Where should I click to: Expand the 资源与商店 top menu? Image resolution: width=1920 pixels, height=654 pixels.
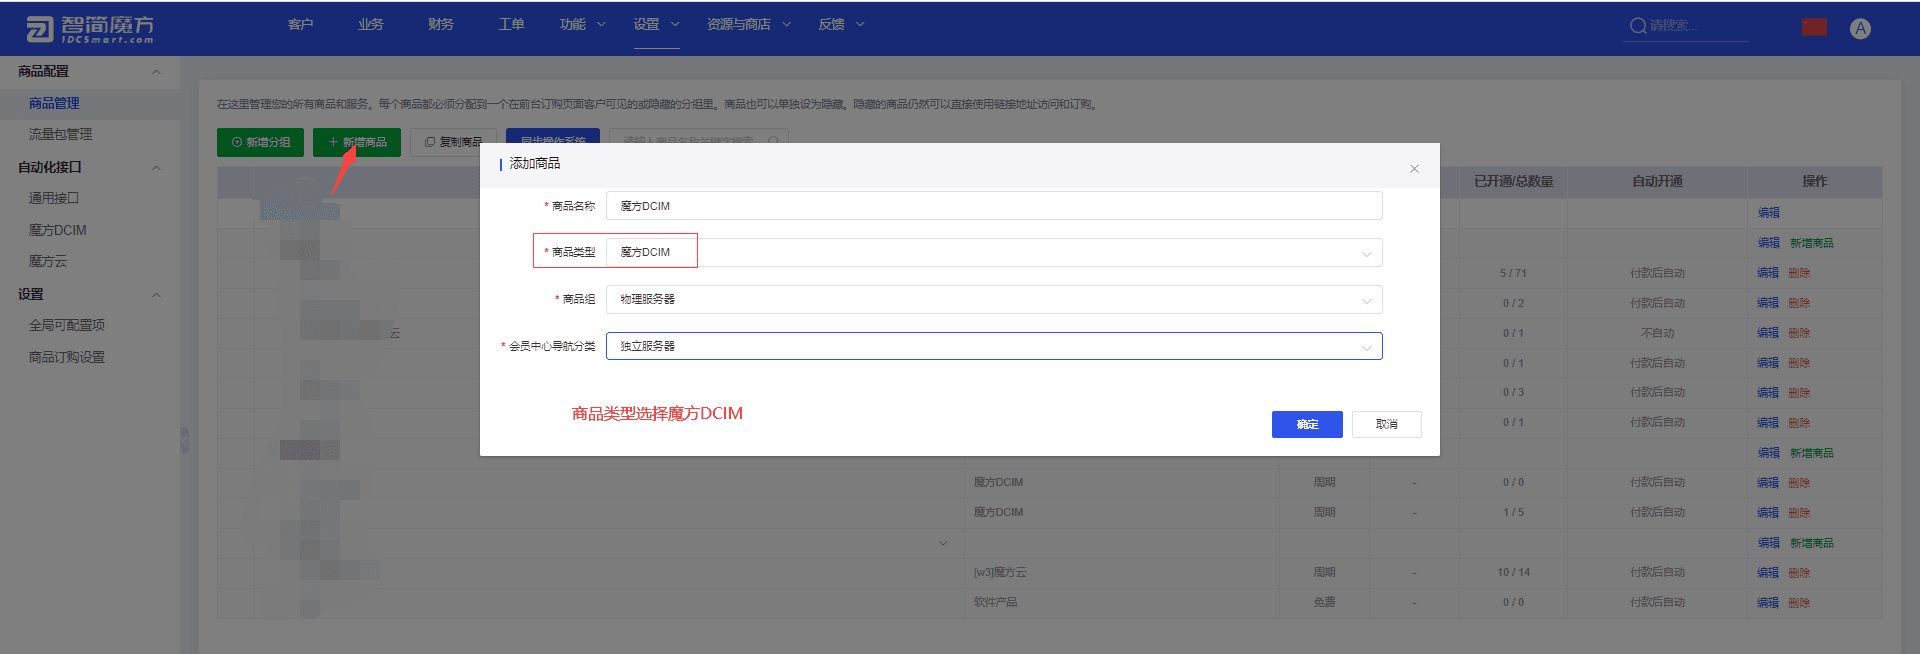coord(748,24)
